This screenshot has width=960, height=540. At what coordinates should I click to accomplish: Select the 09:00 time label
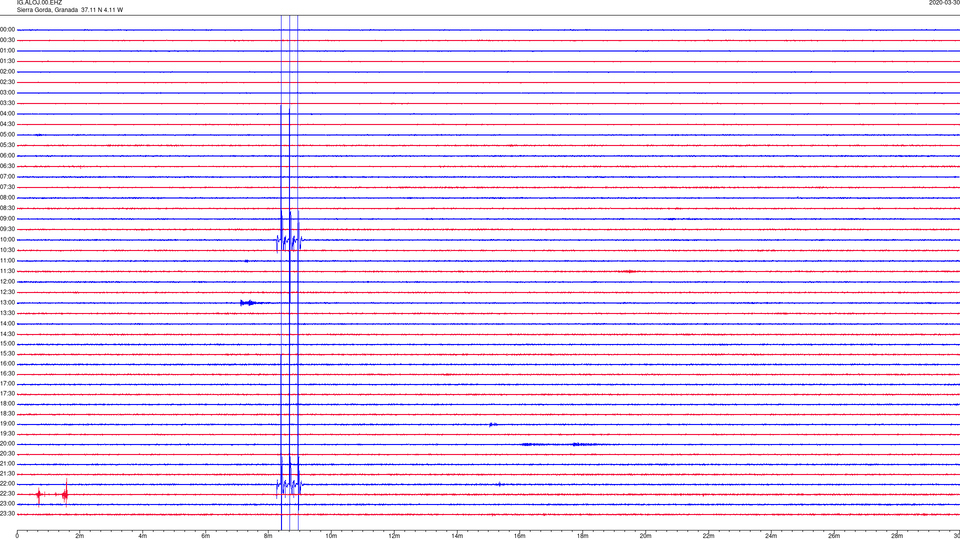(x=7, y=219)
